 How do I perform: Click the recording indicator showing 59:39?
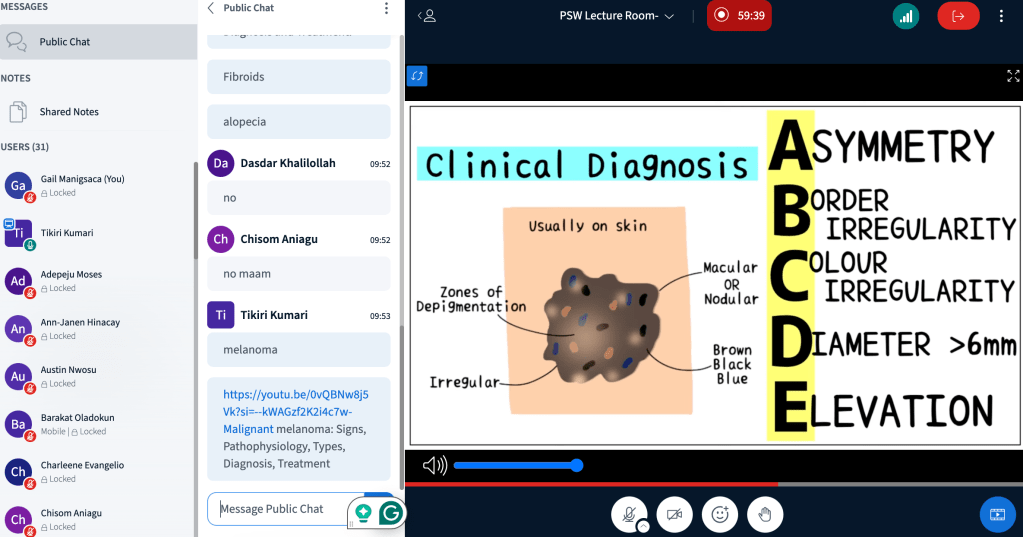click(x=738, y=16)
